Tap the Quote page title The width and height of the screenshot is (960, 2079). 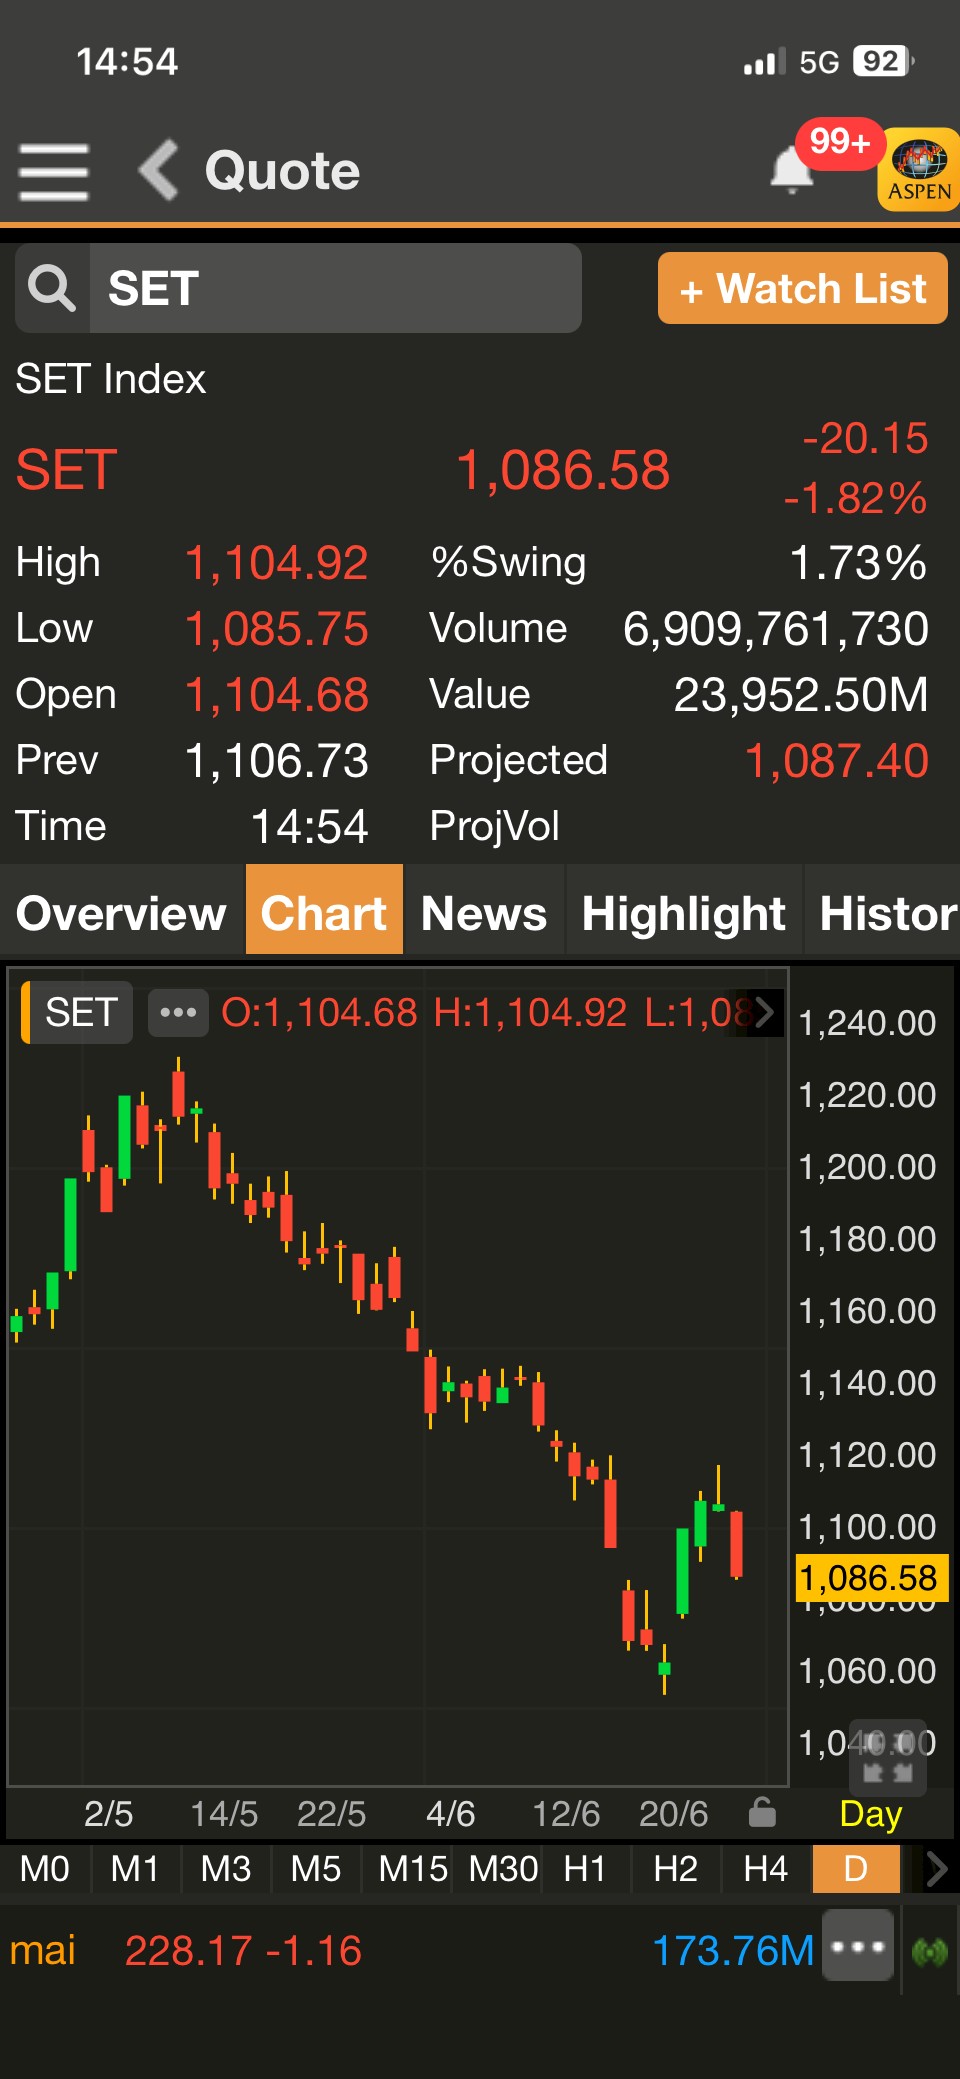click(283, 170)
